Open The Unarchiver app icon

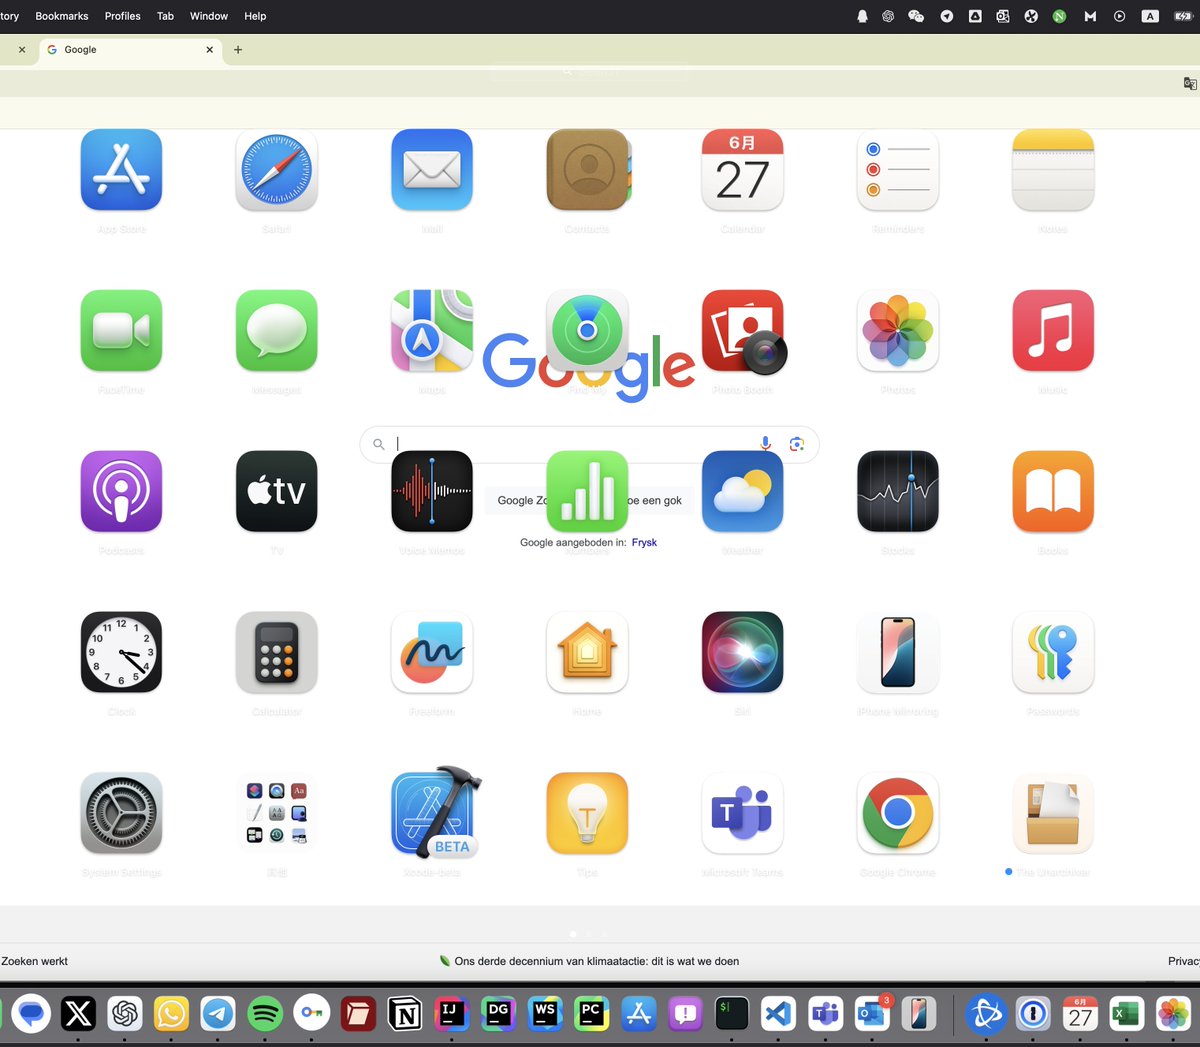point(1053,813)
